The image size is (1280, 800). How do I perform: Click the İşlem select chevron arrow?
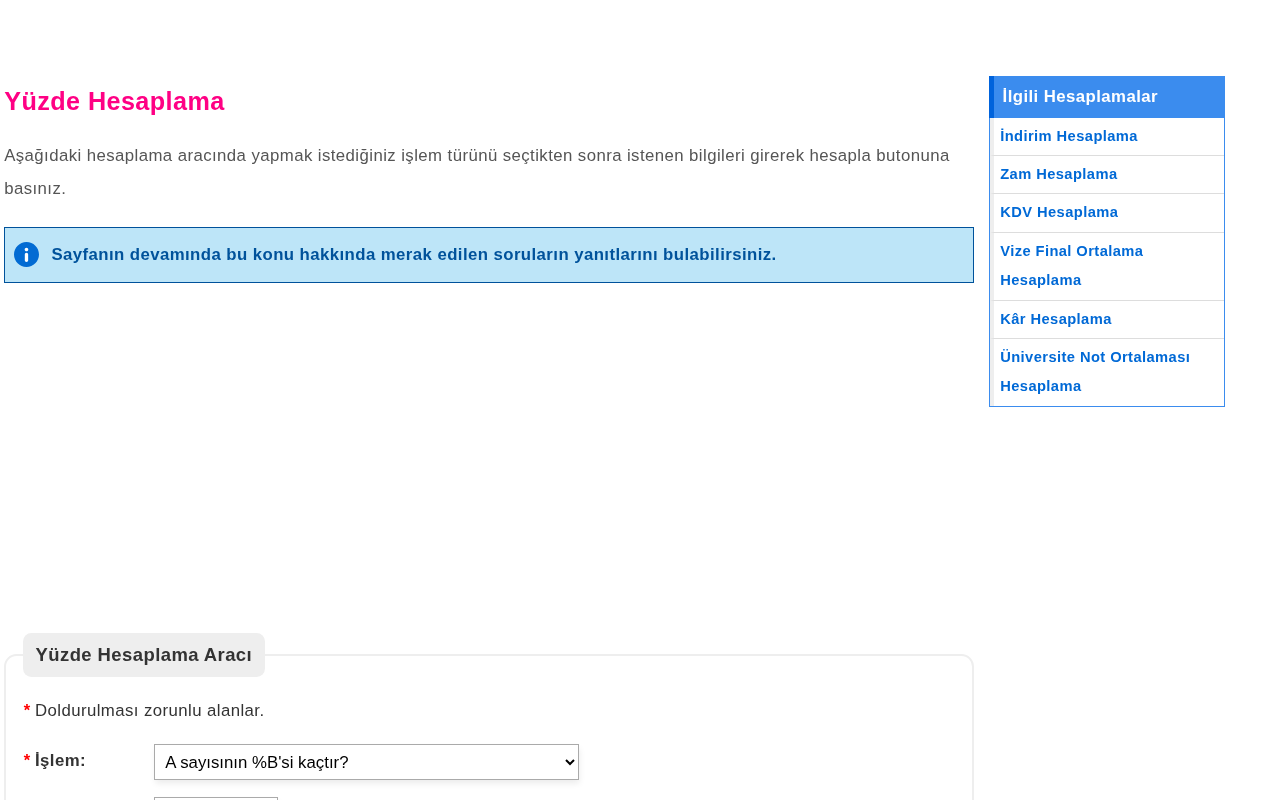(568, 762)
